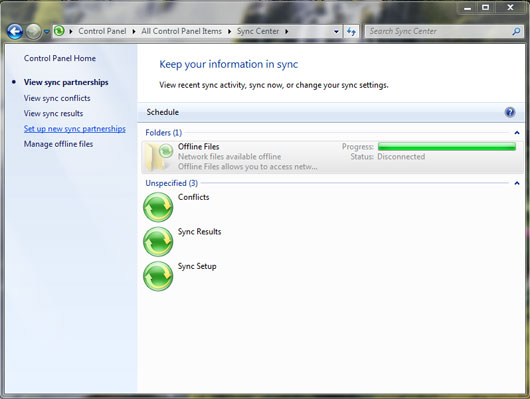Click the blue Back arrow button

click(15, 32)
